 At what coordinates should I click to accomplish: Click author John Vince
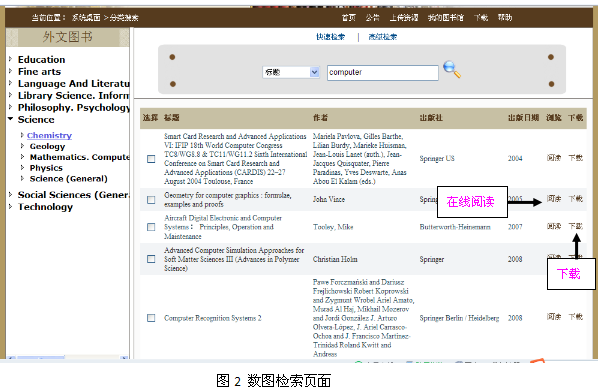tap(328, 199)
